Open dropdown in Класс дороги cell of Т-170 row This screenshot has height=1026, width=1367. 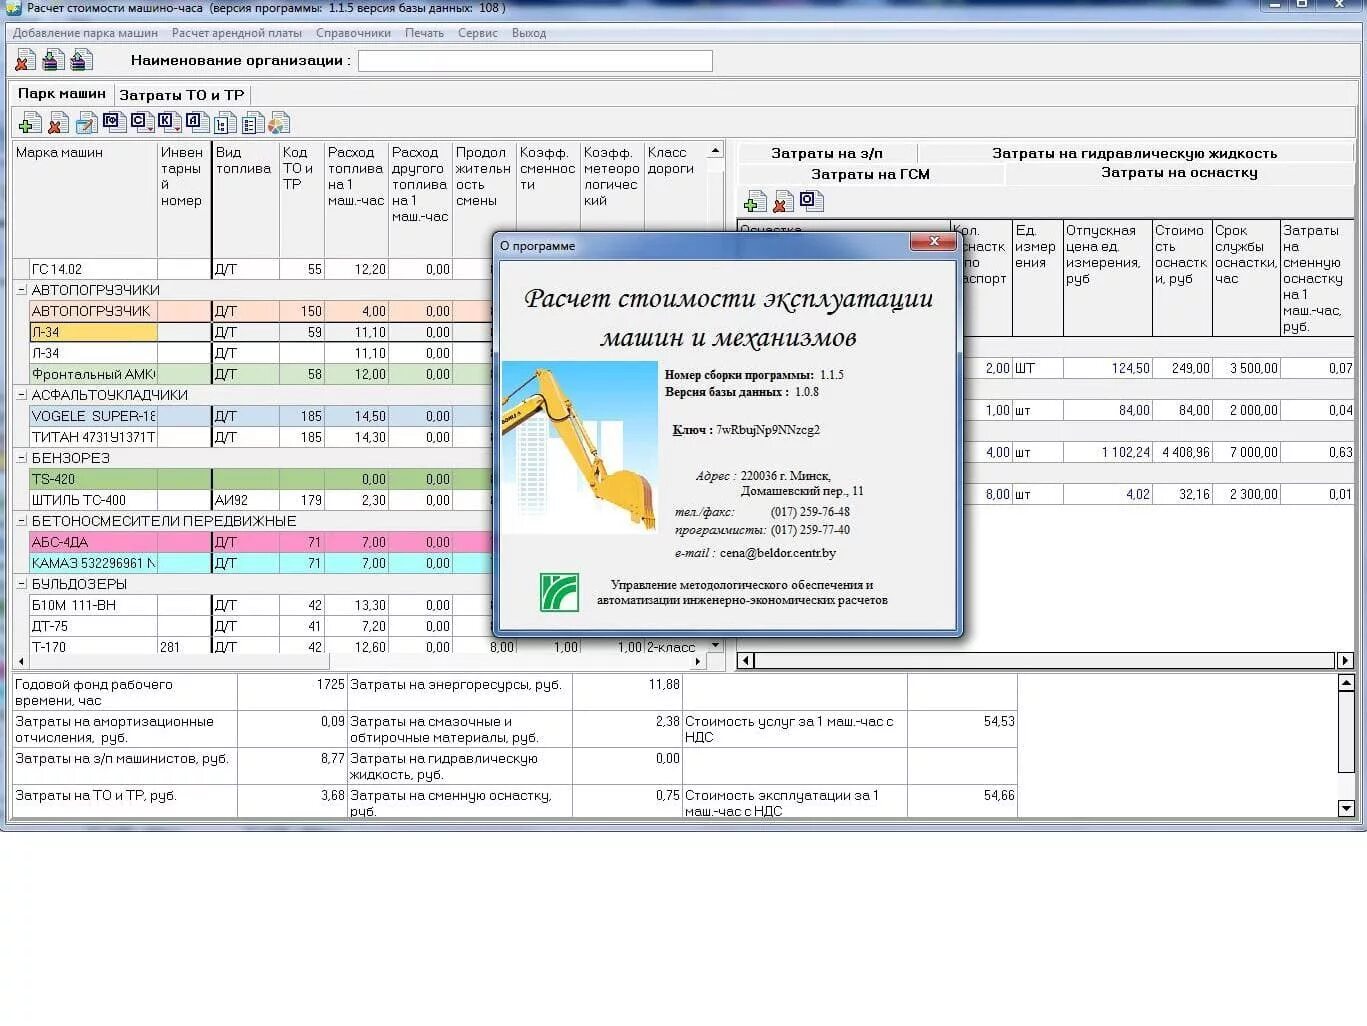point(715,647)
